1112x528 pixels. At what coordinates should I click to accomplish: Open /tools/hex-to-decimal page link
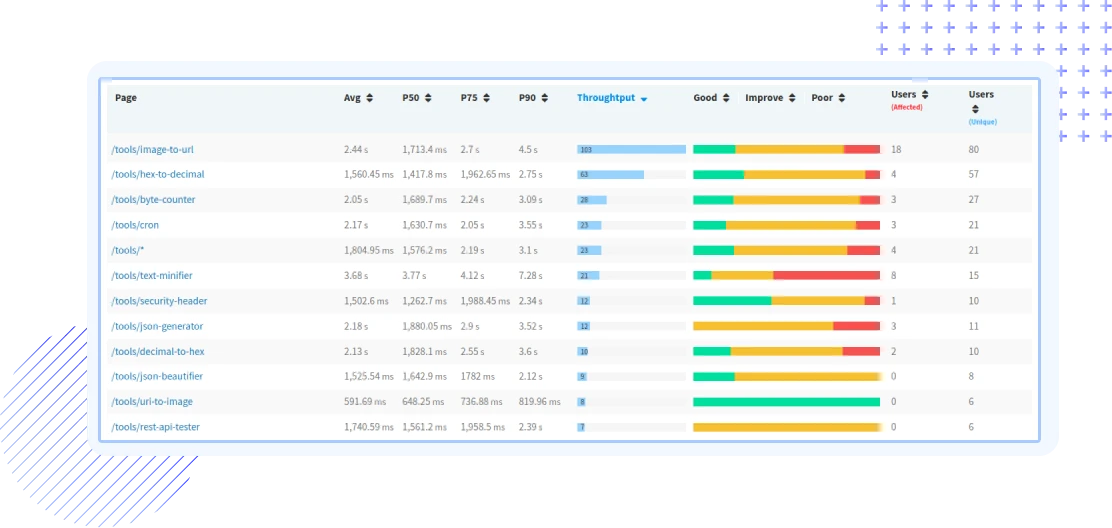coord(158,174)
